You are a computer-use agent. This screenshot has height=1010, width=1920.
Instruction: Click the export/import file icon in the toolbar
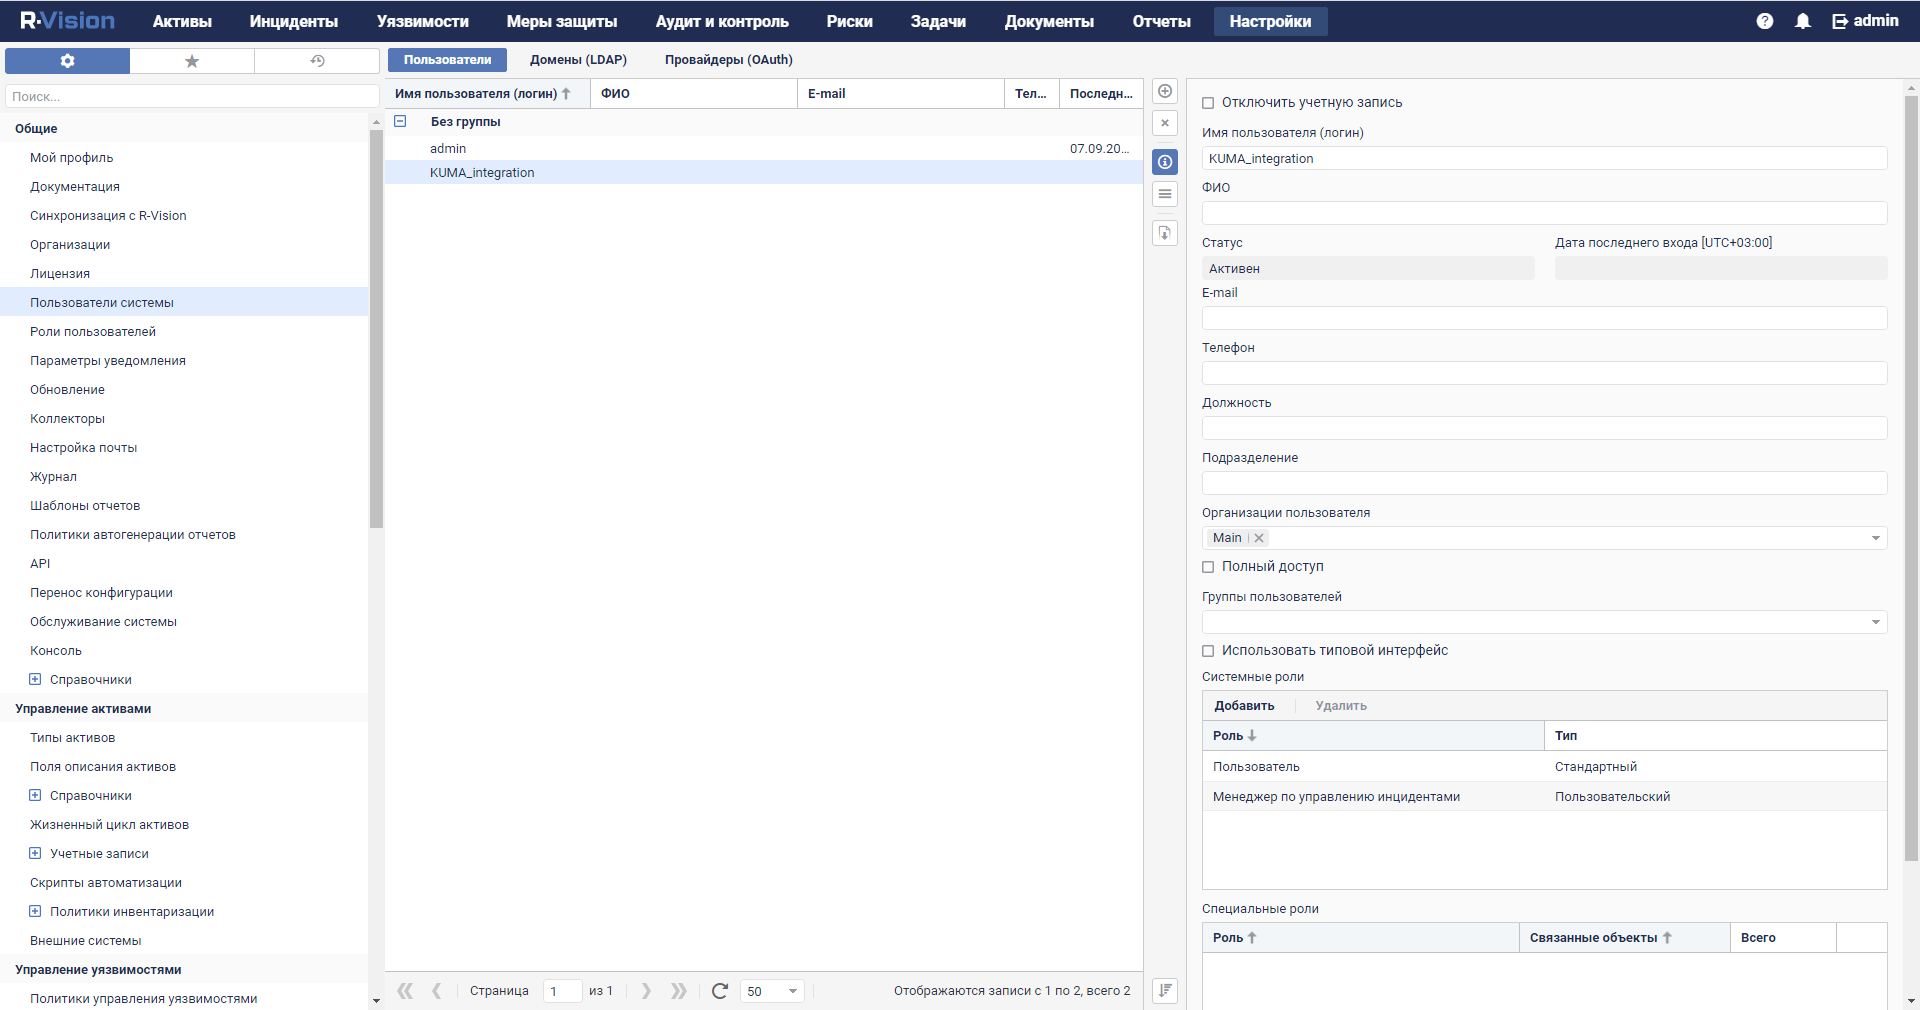[x=1164, y=232]
